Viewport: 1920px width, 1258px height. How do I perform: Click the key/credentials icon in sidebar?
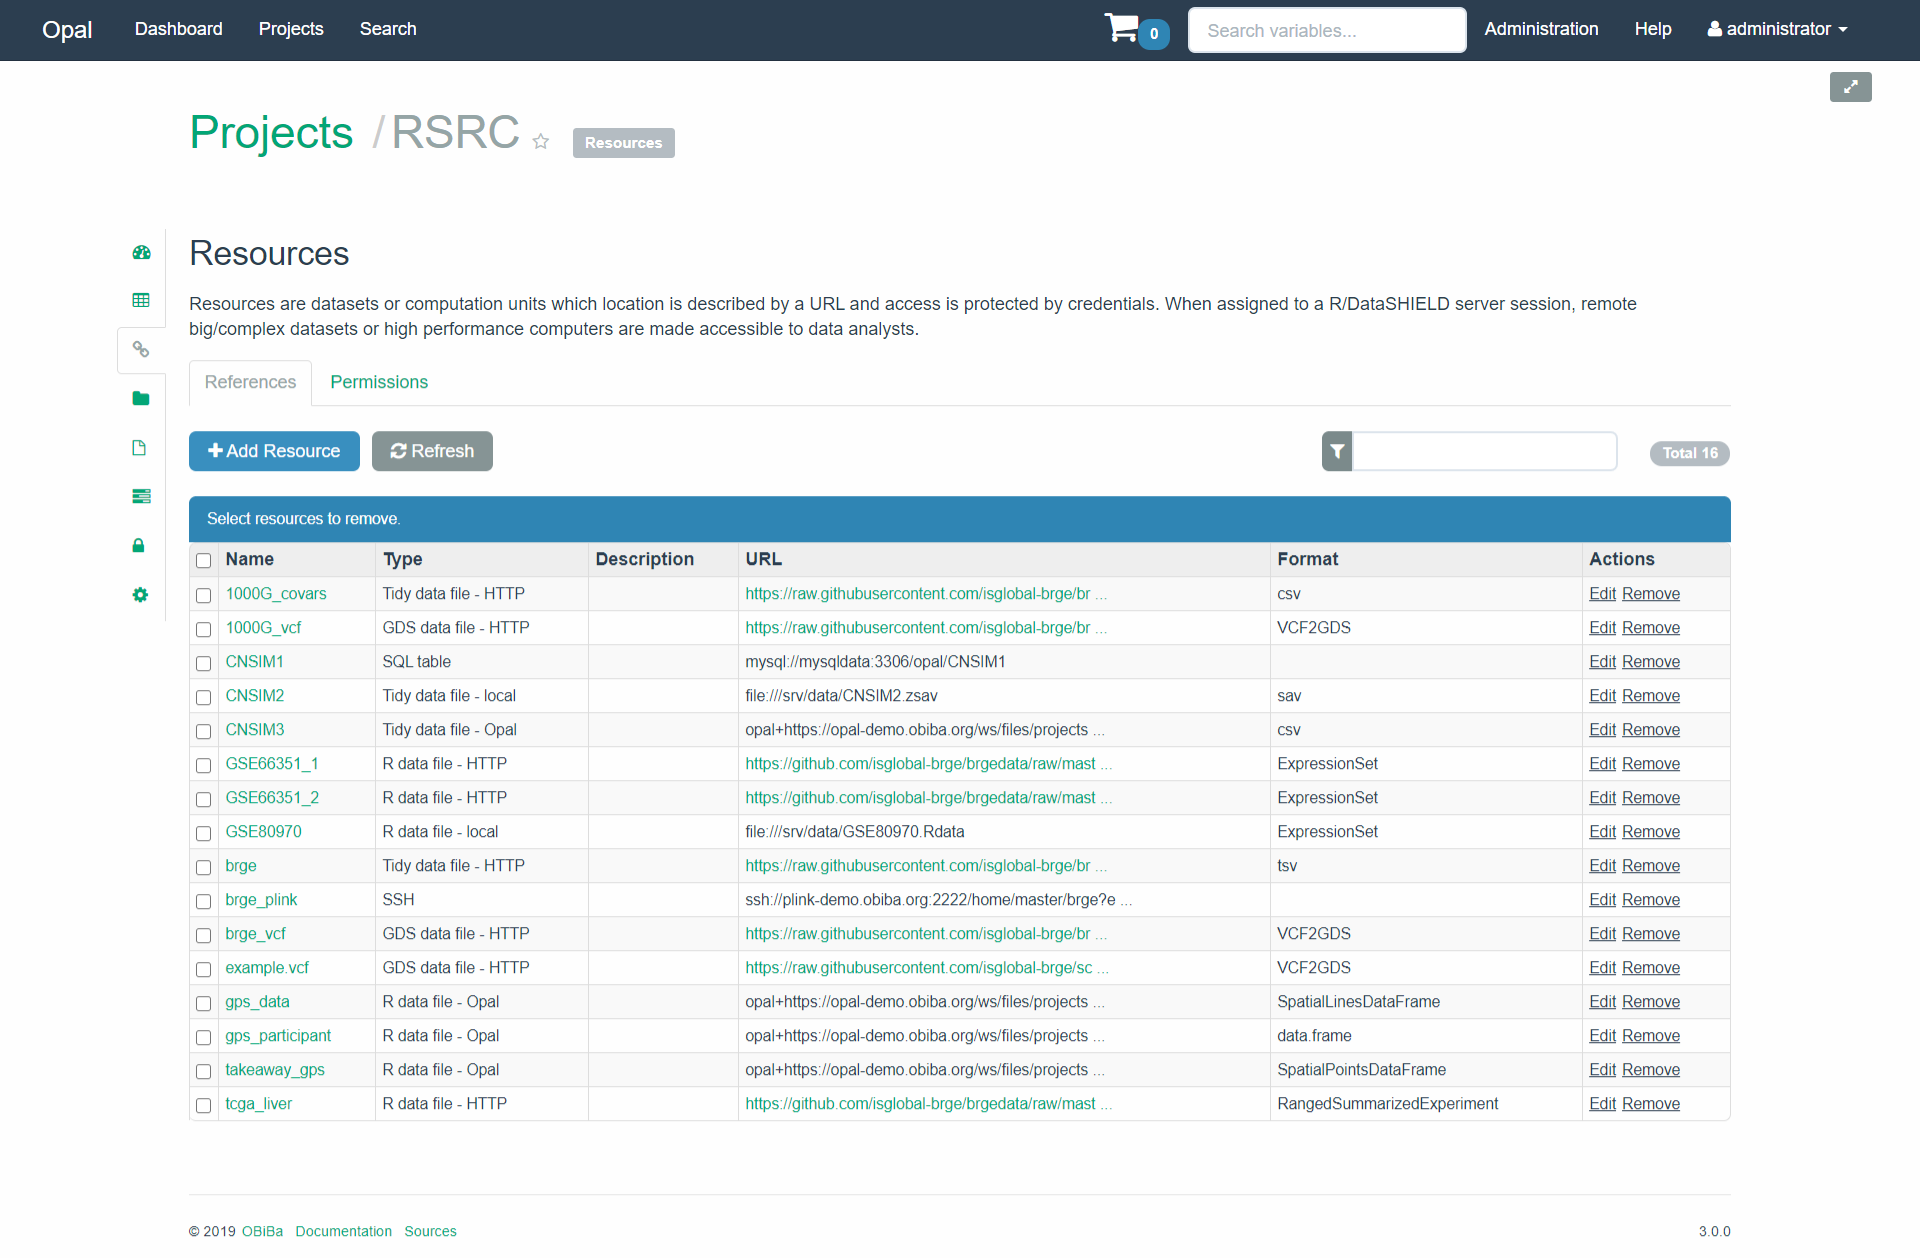pos(139,545)
